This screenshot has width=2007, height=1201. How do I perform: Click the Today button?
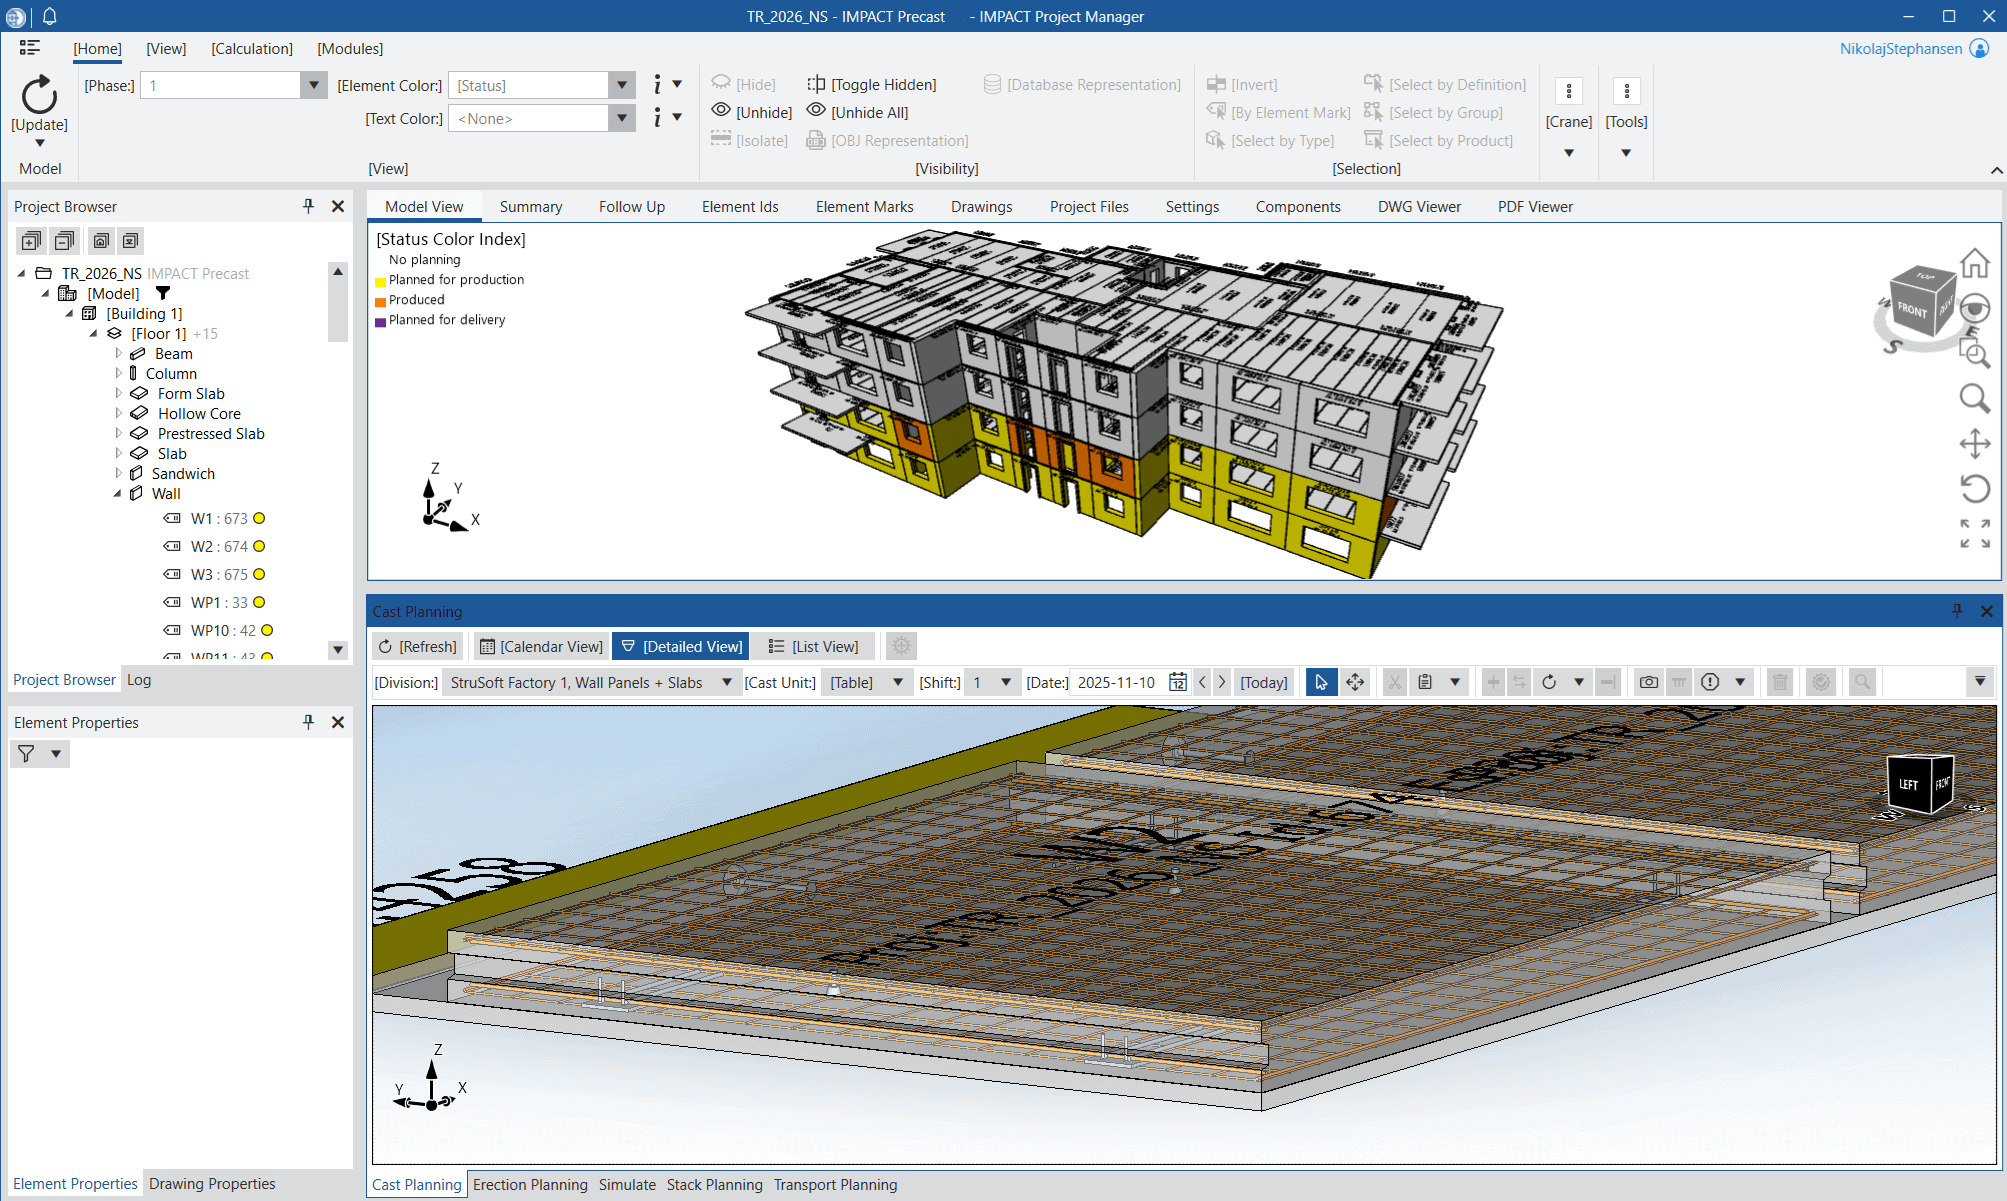(x=1263, y=682)
